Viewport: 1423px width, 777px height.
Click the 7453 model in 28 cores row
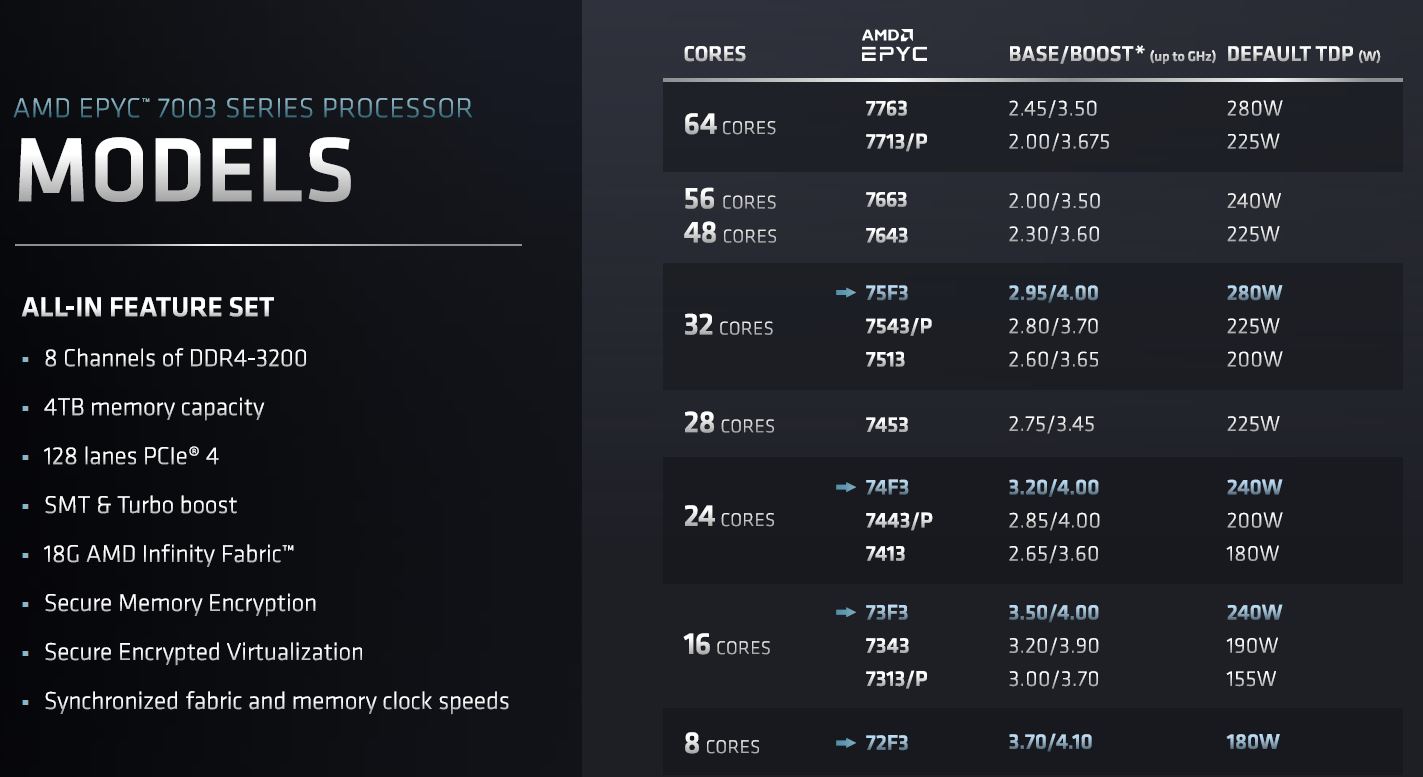tap(886, 424)
